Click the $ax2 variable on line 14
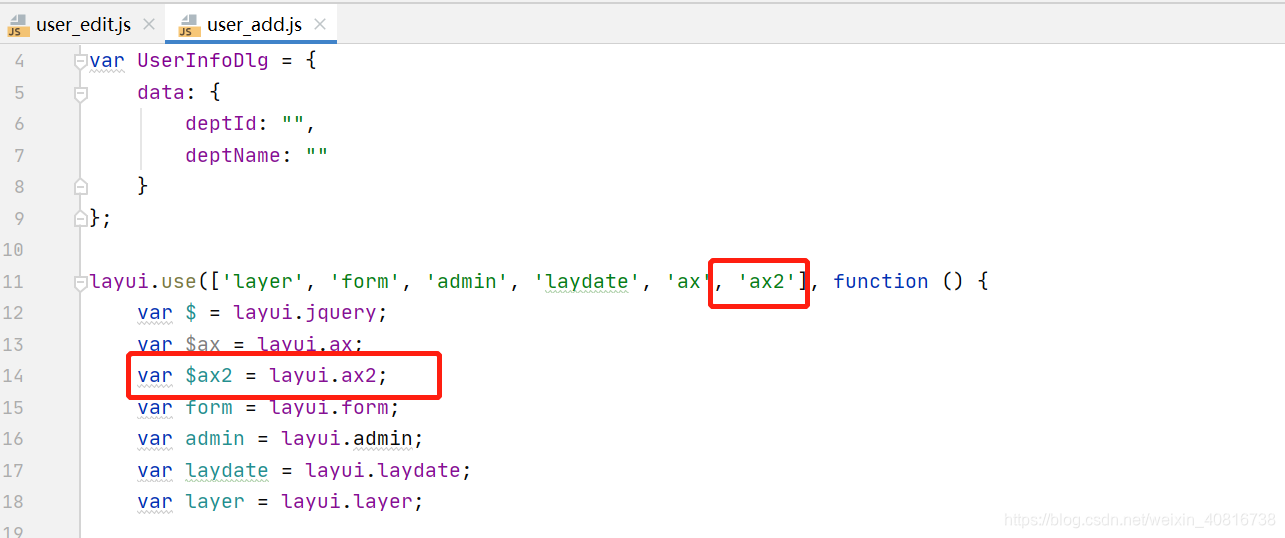The image size is (1285, 538). [209, 376]
